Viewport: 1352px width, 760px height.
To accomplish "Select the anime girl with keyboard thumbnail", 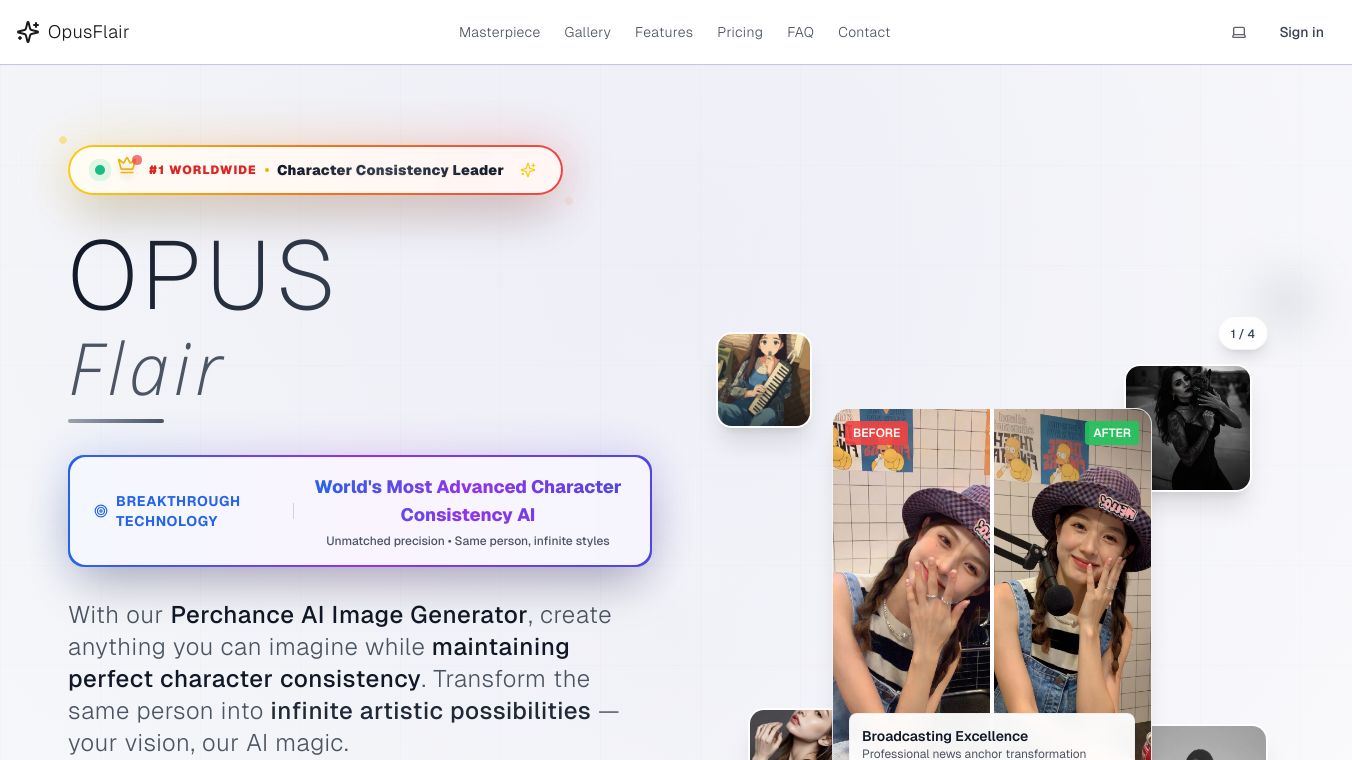I will (764, 380).
